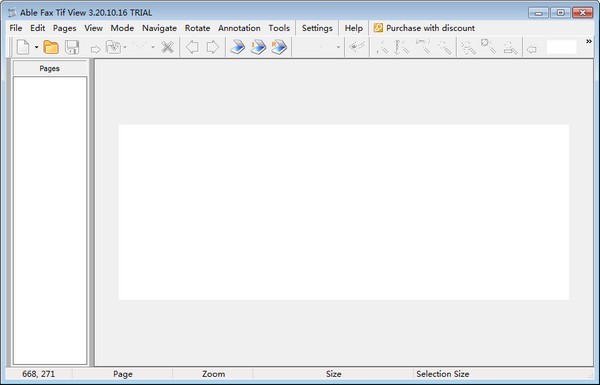Click the app icon in the title bar
The height and width of the screenshot is (385, 600).
pos(12,13)
